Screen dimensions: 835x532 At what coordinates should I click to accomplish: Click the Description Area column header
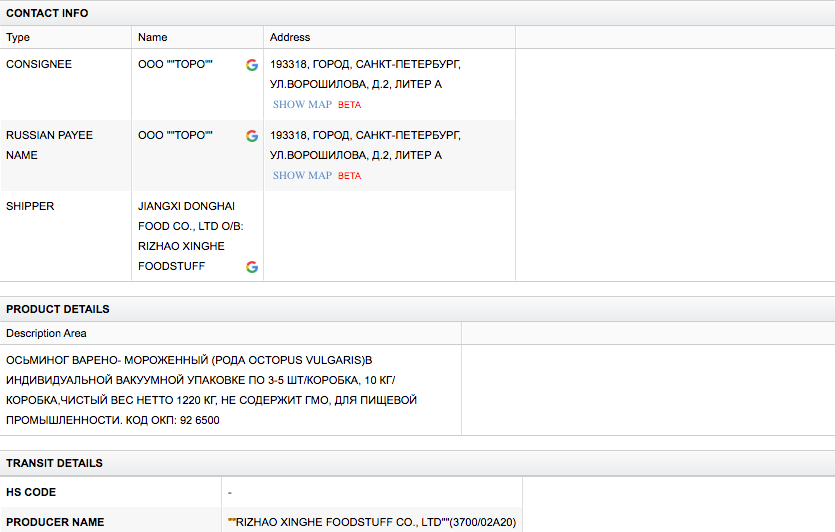[x=46, y=333]
